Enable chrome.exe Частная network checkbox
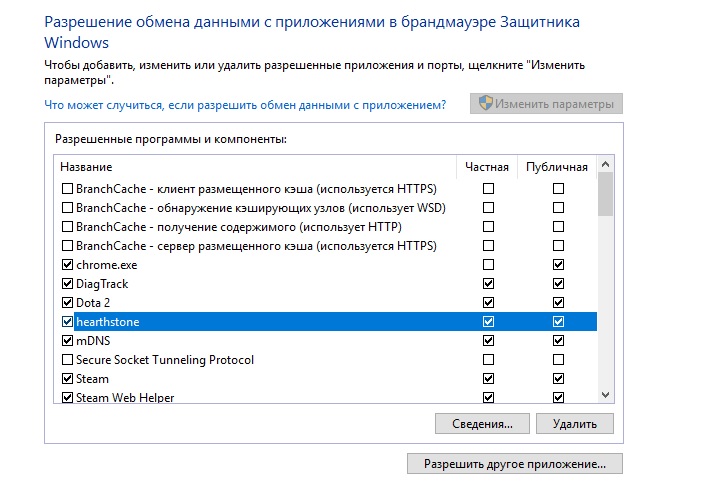712x491 pixels. pyautogui.click(x=488, y=265)
